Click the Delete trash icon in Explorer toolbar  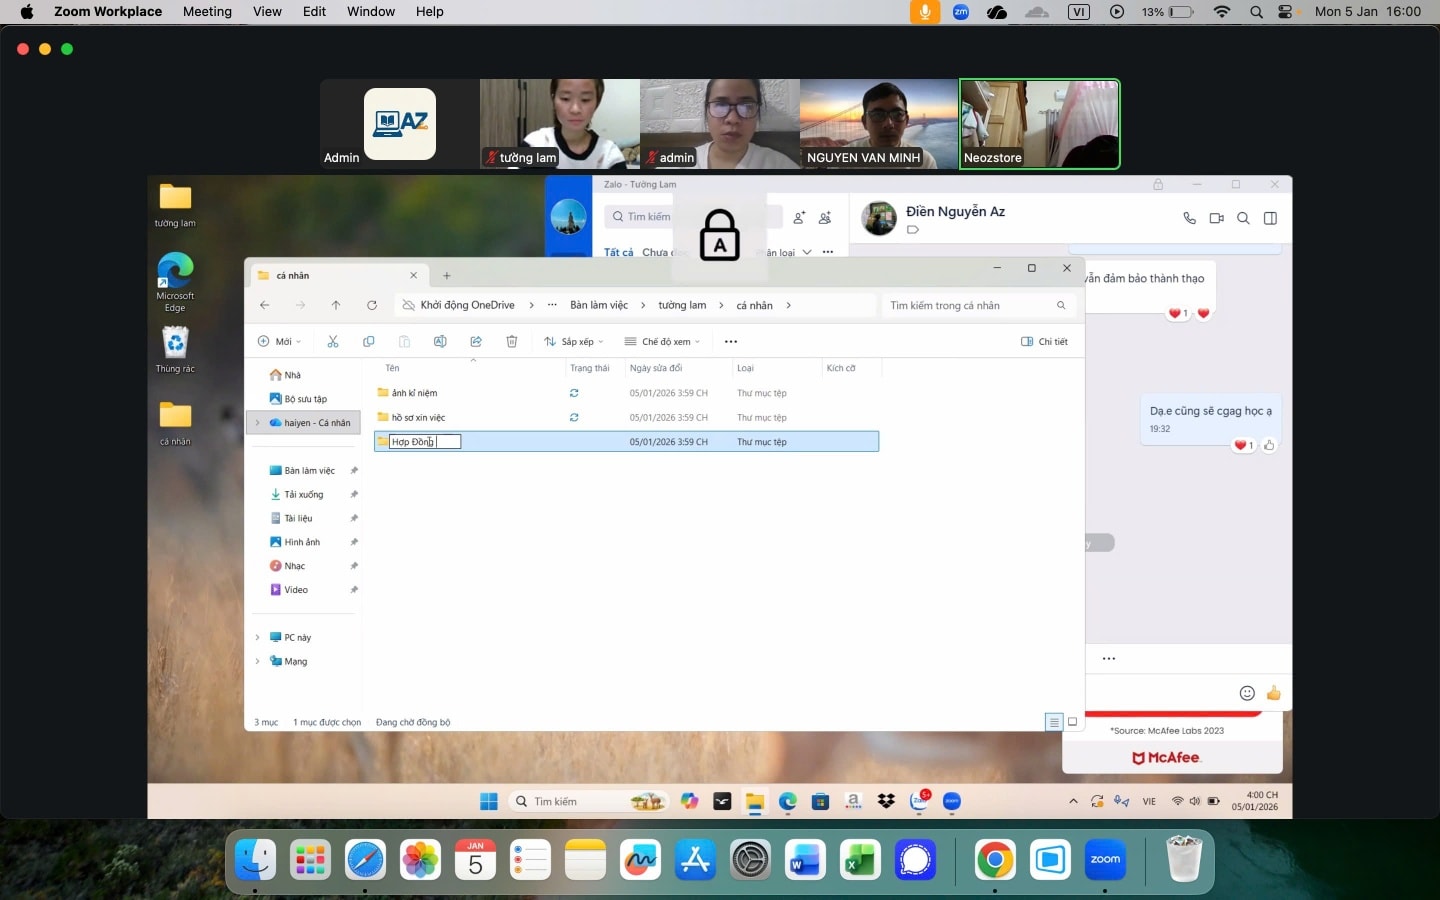click(x=512, y=342)
